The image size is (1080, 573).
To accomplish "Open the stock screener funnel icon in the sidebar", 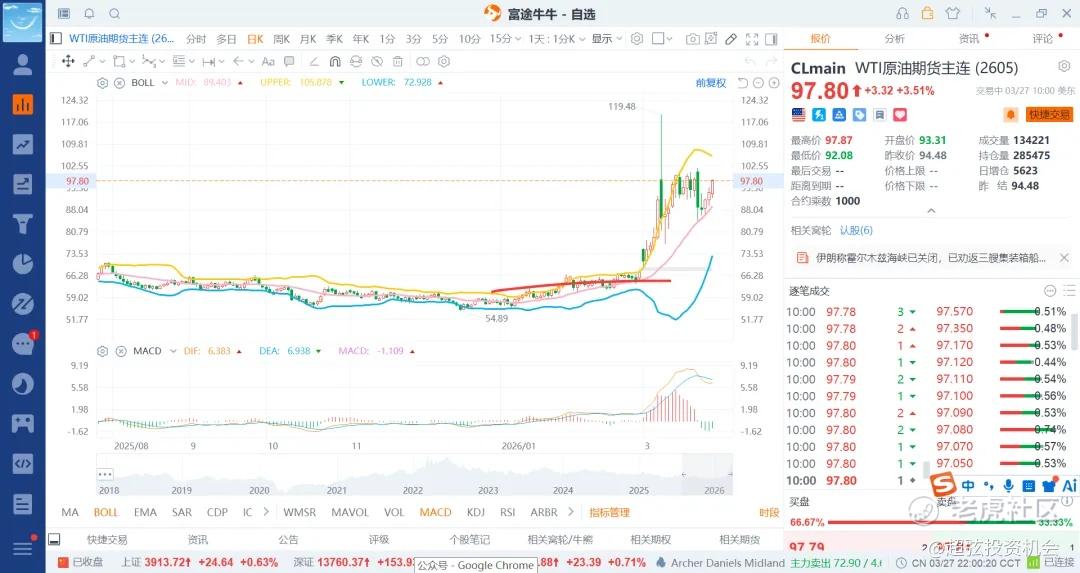I will click(23, 224).
